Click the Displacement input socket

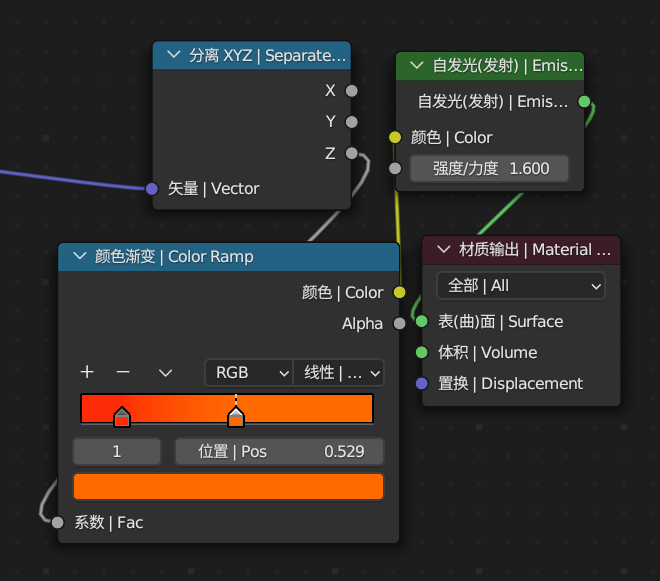tap(422, 383)
